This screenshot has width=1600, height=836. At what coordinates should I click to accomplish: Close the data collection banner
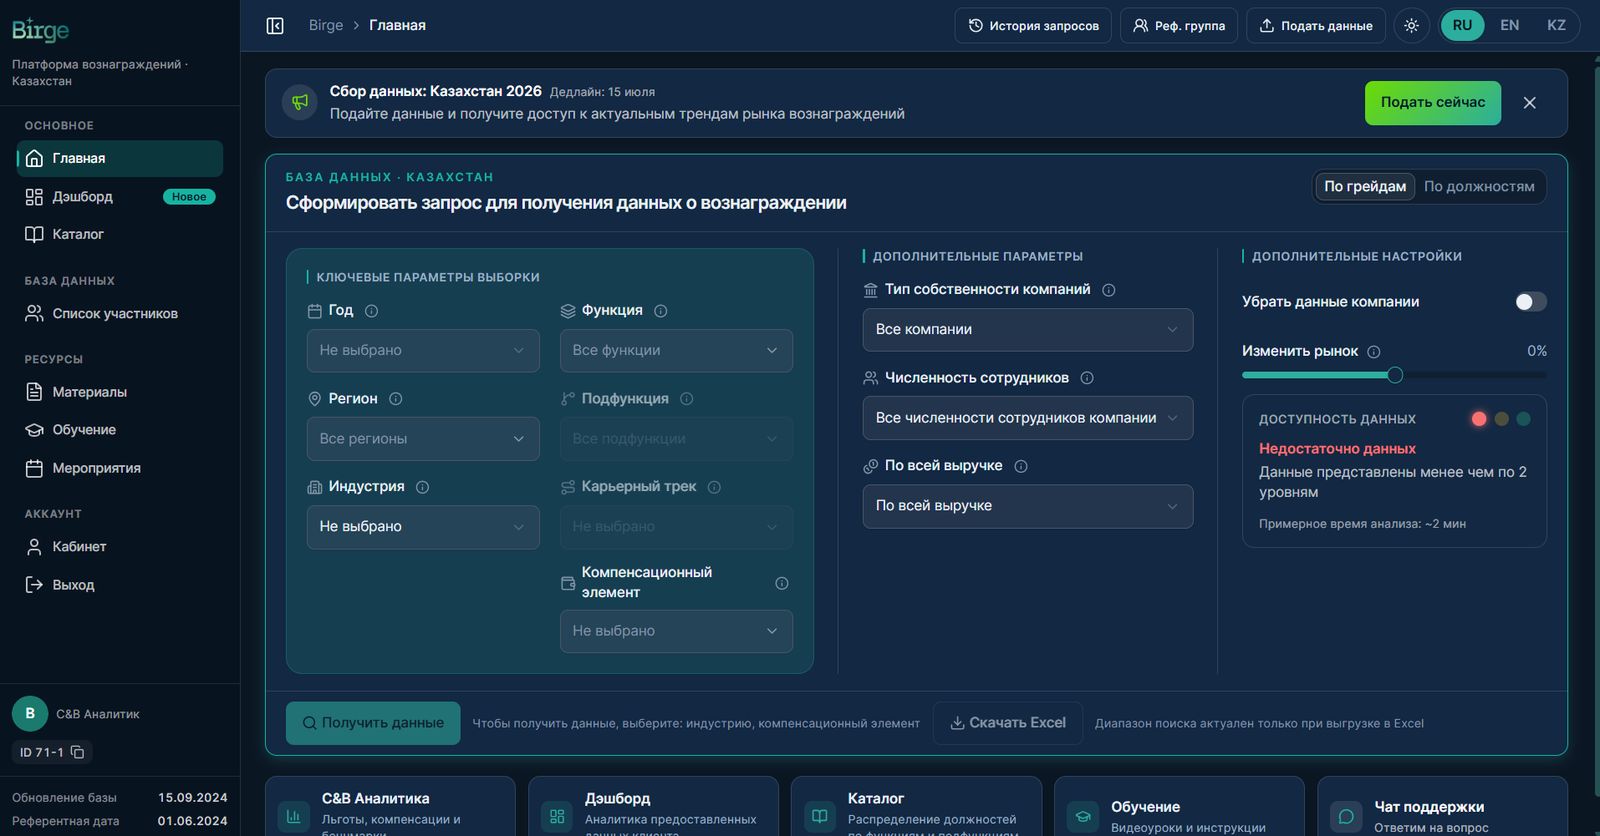pyautogui.click(x=1529, y=103)
